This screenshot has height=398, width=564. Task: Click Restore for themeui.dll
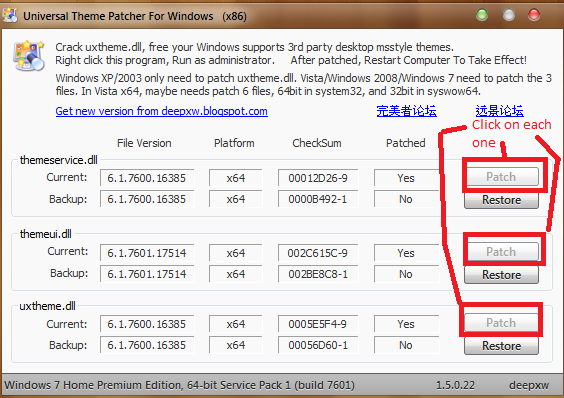click(501, 275)
